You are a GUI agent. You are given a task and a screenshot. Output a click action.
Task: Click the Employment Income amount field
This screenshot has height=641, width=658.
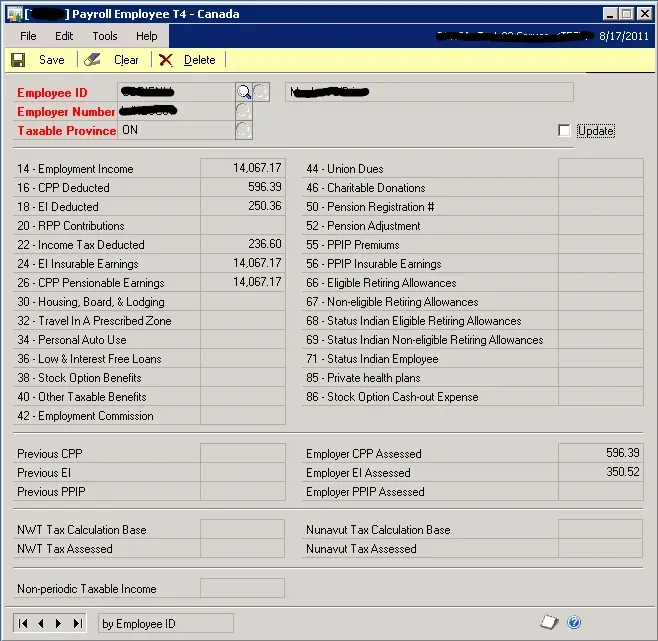tap(242, 168)
